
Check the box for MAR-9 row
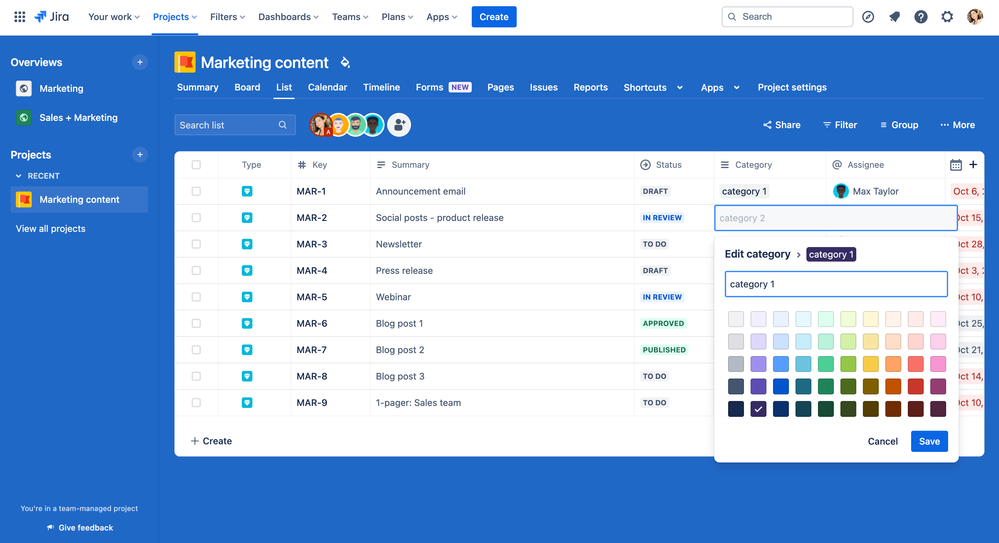[196, 403]
